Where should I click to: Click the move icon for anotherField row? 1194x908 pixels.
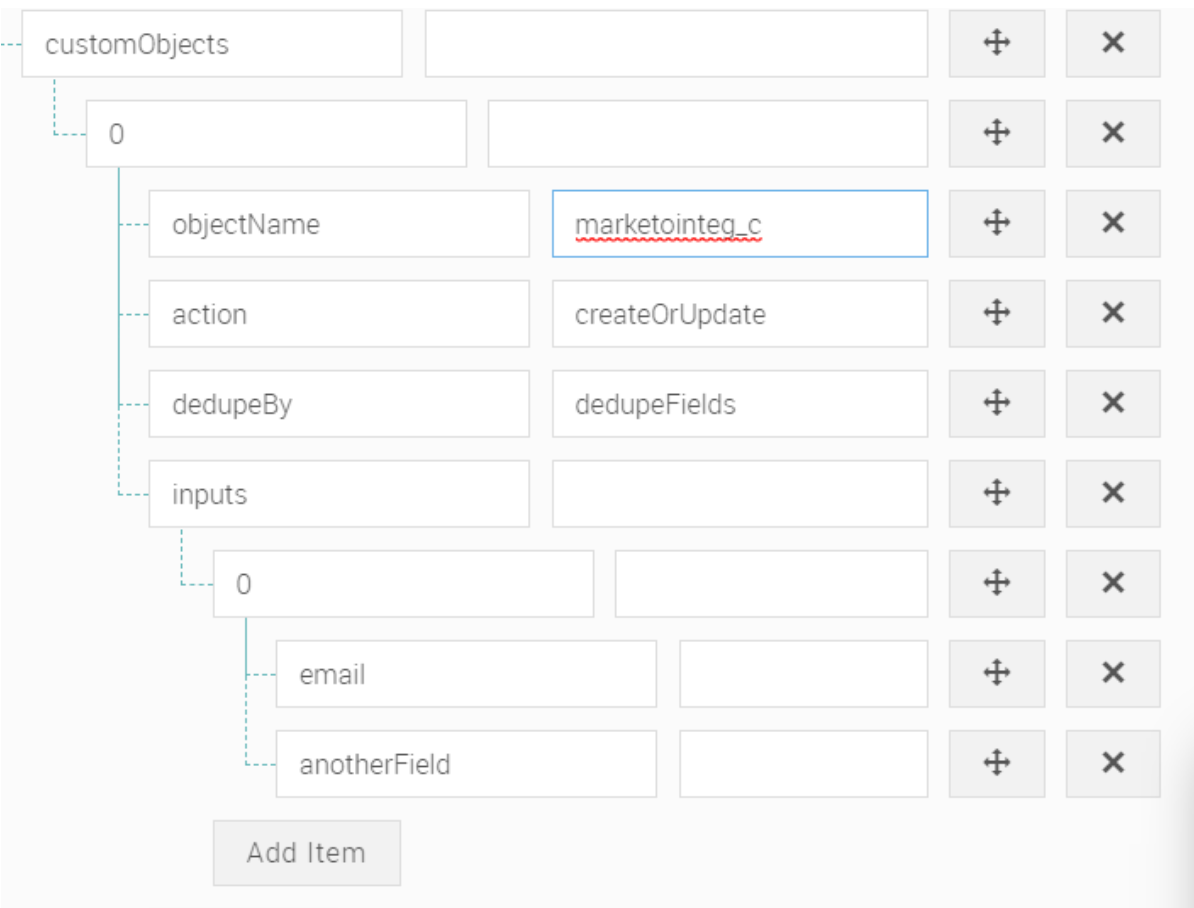click(x=996, y=764)
